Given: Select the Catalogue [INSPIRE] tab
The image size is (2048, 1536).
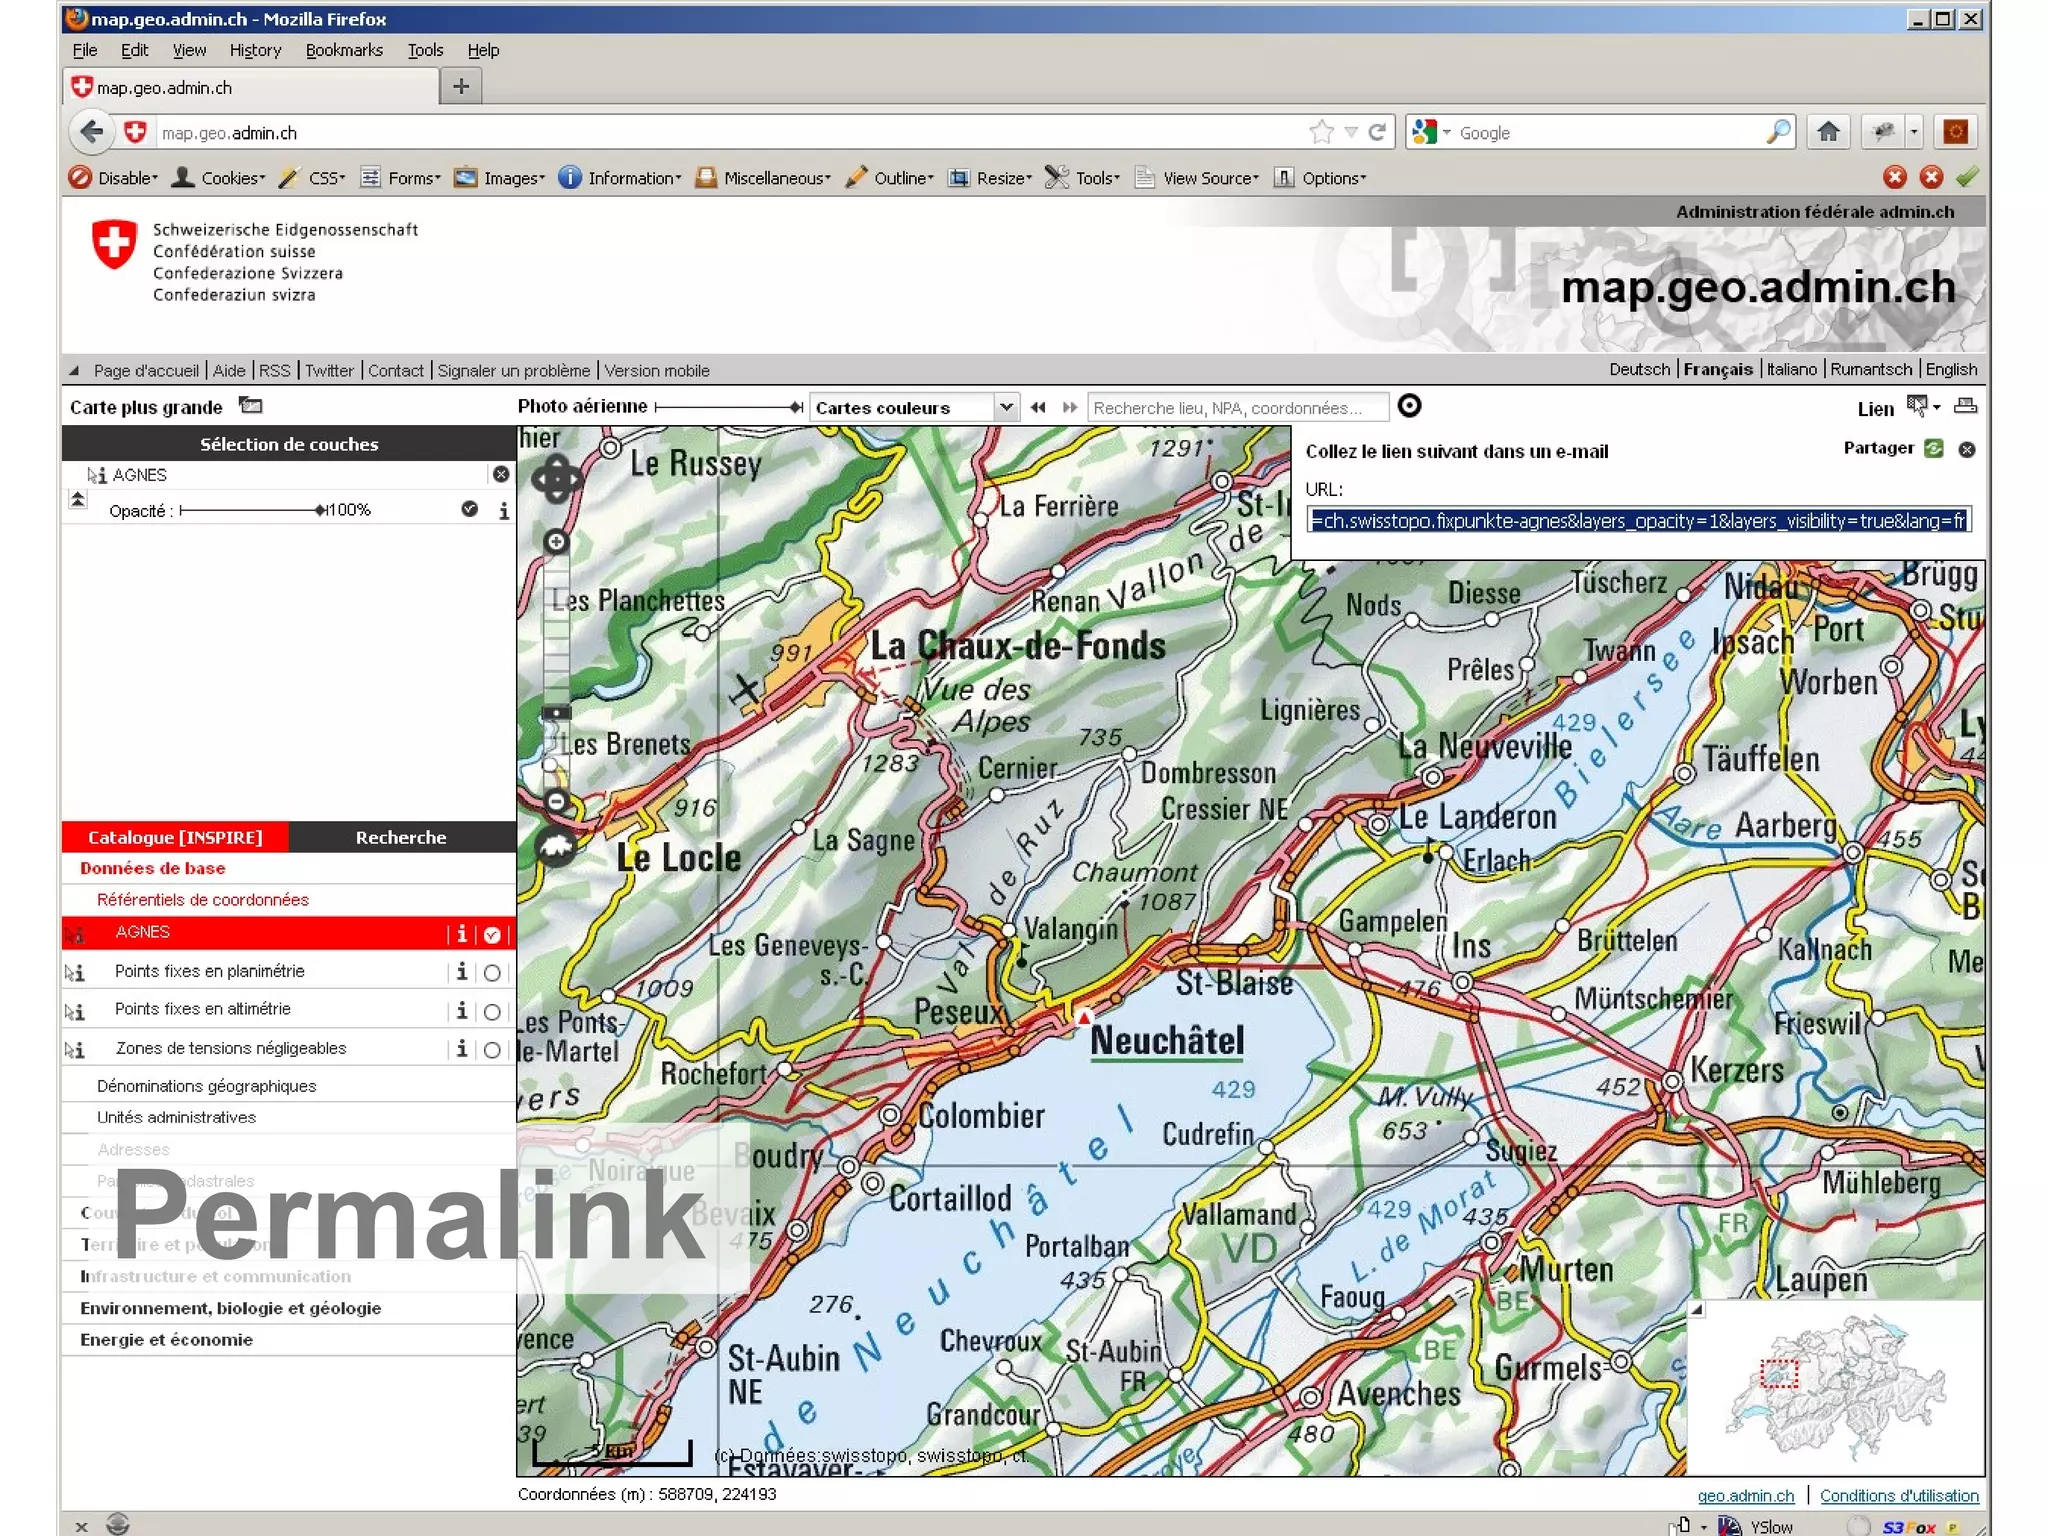Looking at the screenshot, I should coord(175,837).
